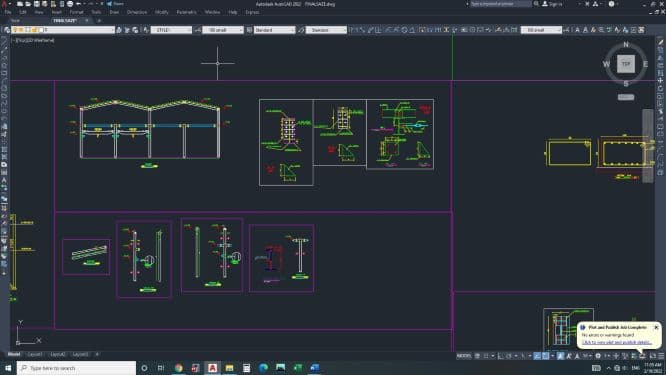Select the Multiline Text tool
Viewport: 666px width, 375px height.
click(578, 30)
